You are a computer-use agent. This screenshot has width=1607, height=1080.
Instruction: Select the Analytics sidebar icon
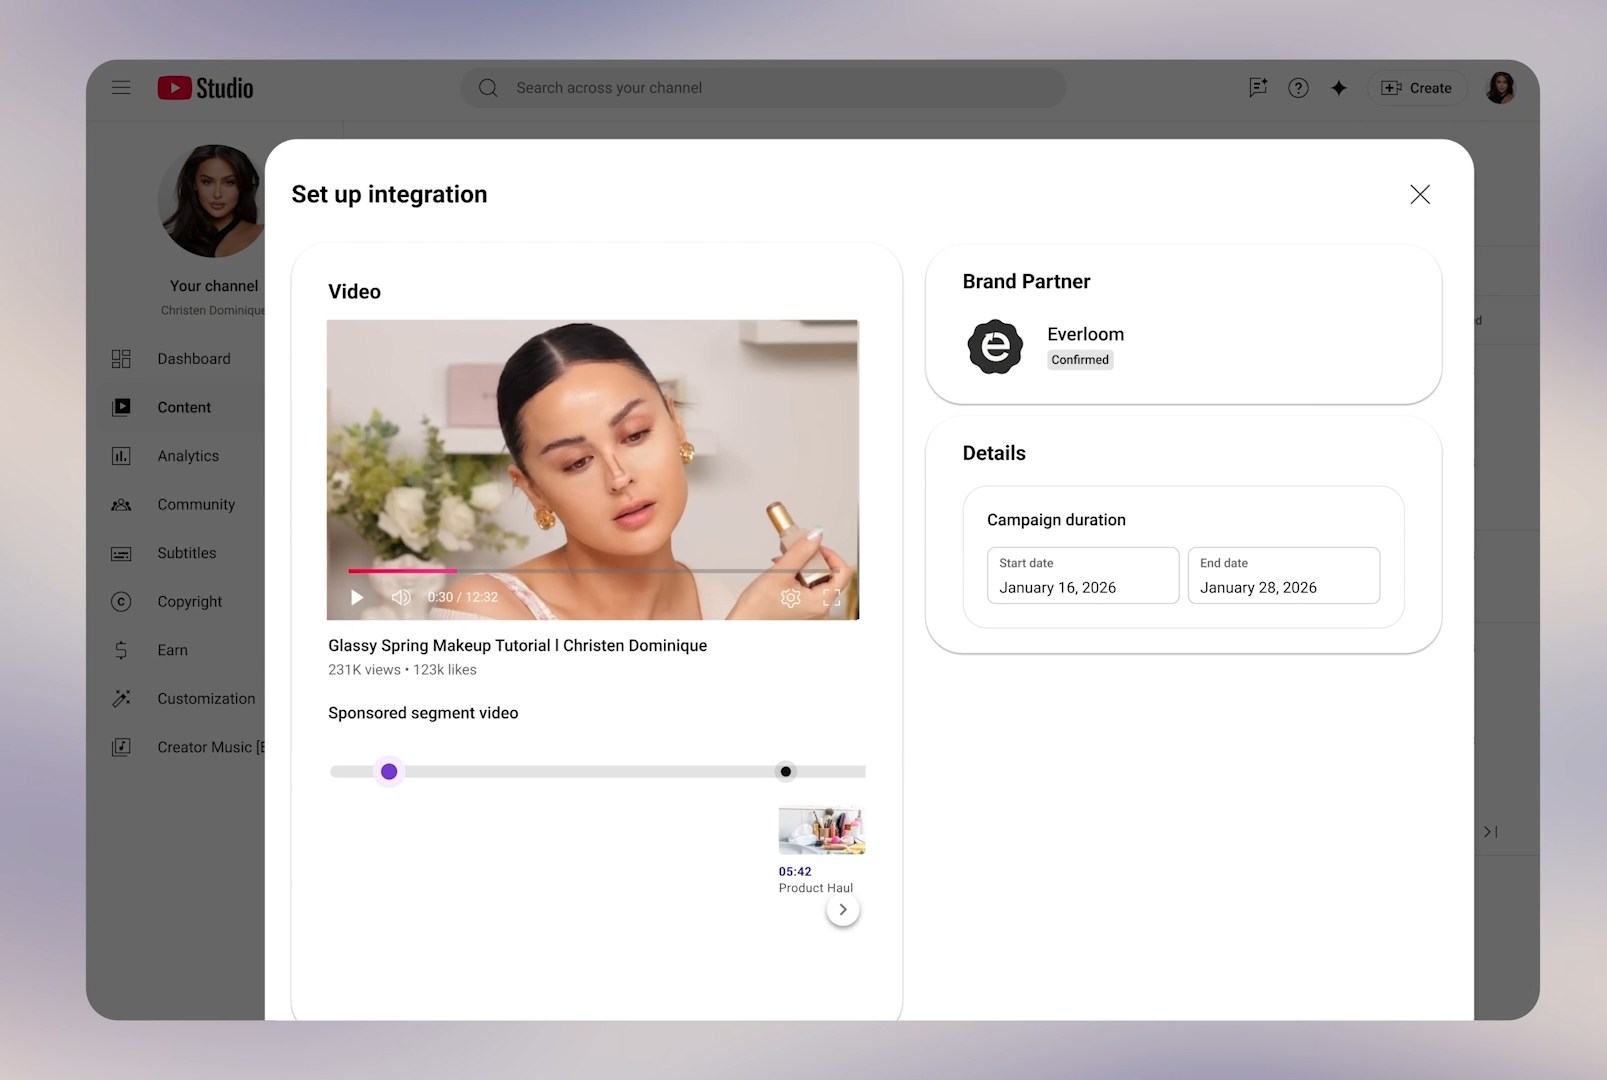pos(121,456)
